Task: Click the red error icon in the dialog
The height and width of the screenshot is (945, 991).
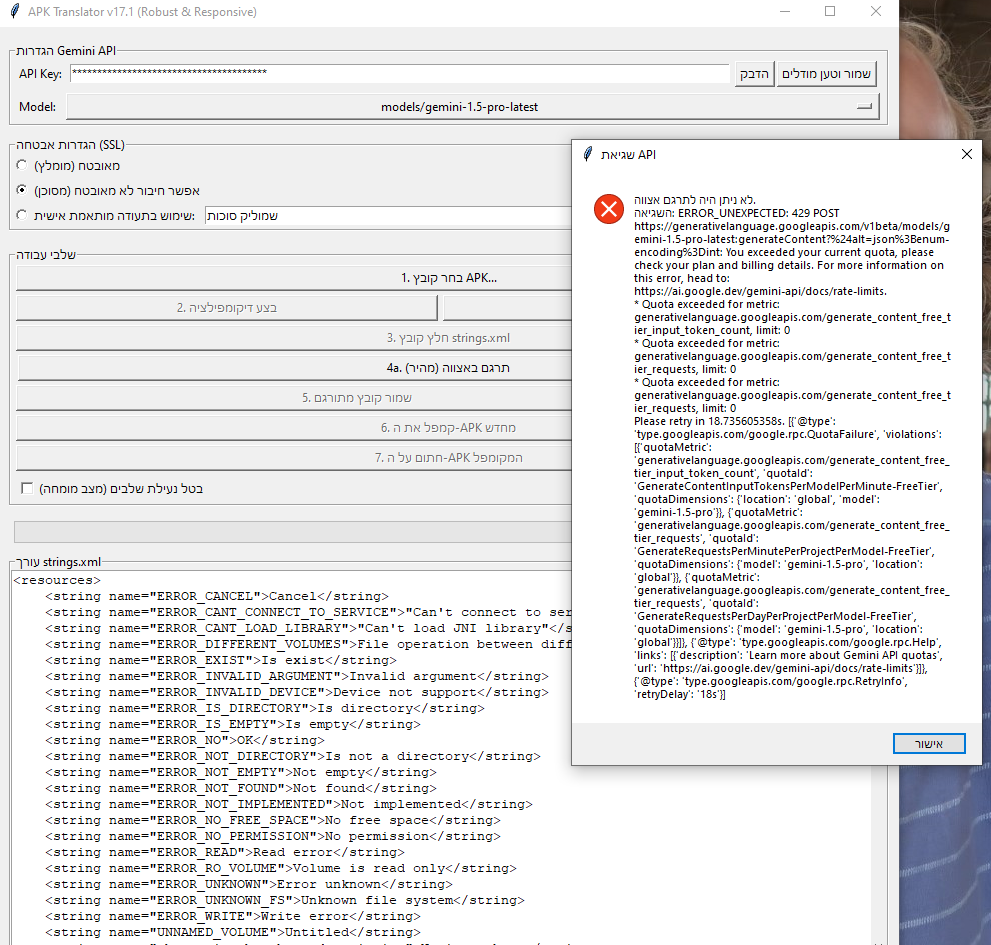Action: click(608, 209)
